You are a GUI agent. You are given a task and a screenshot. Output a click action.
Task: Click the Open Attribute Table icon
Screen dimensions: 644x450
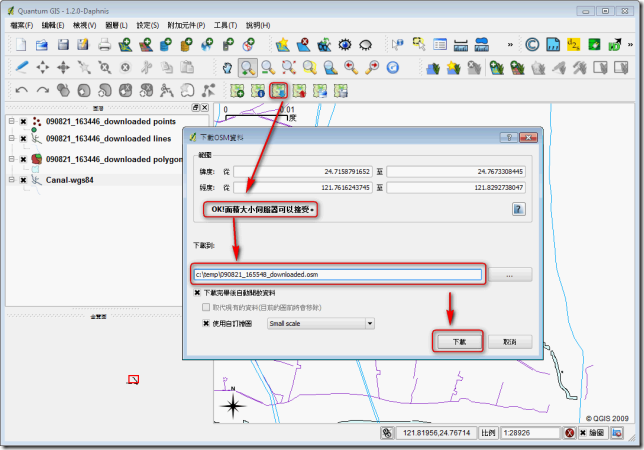point(440,44)
